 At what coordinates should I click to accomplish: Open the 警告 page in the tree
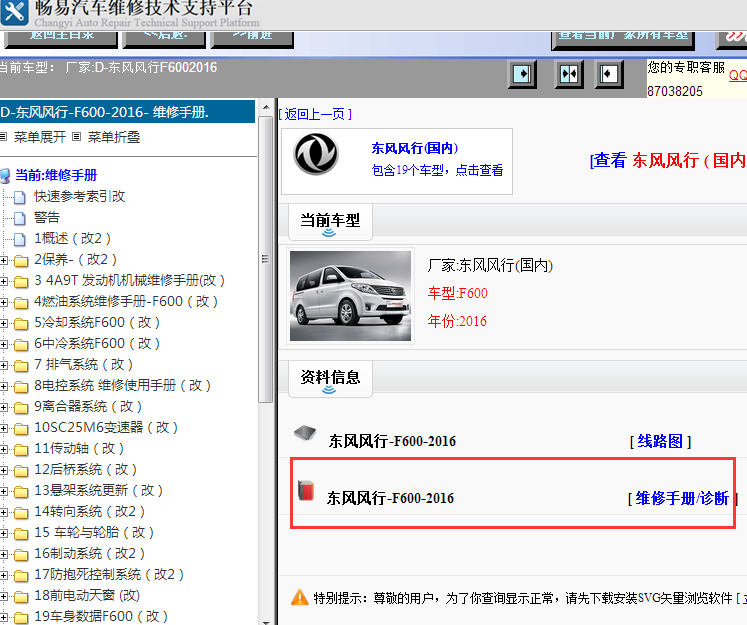tap(47, 217)
